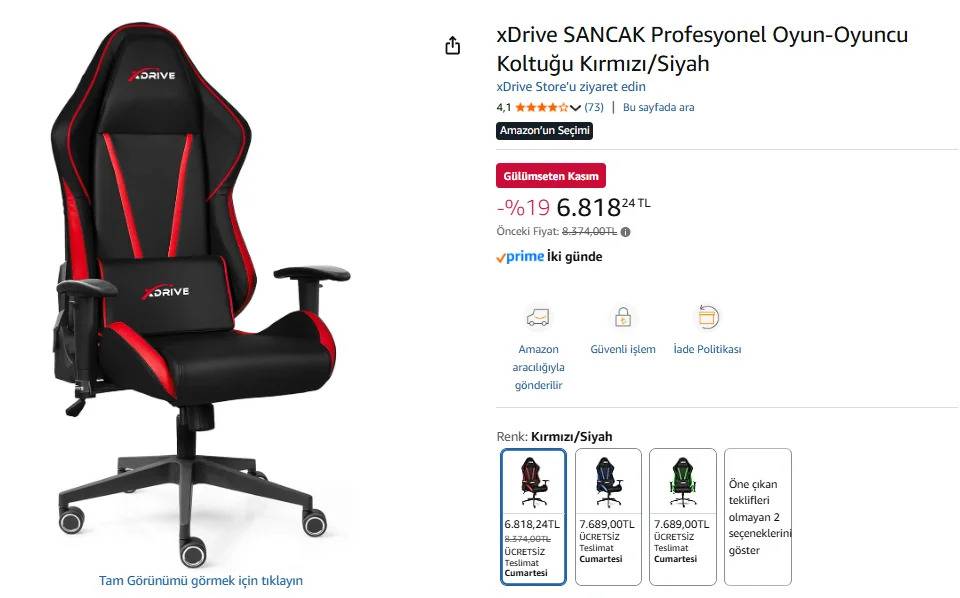Click the Gülümseten Kasım deal badge
This screenshot has width=960, height=598.
[x=551, y=176]
